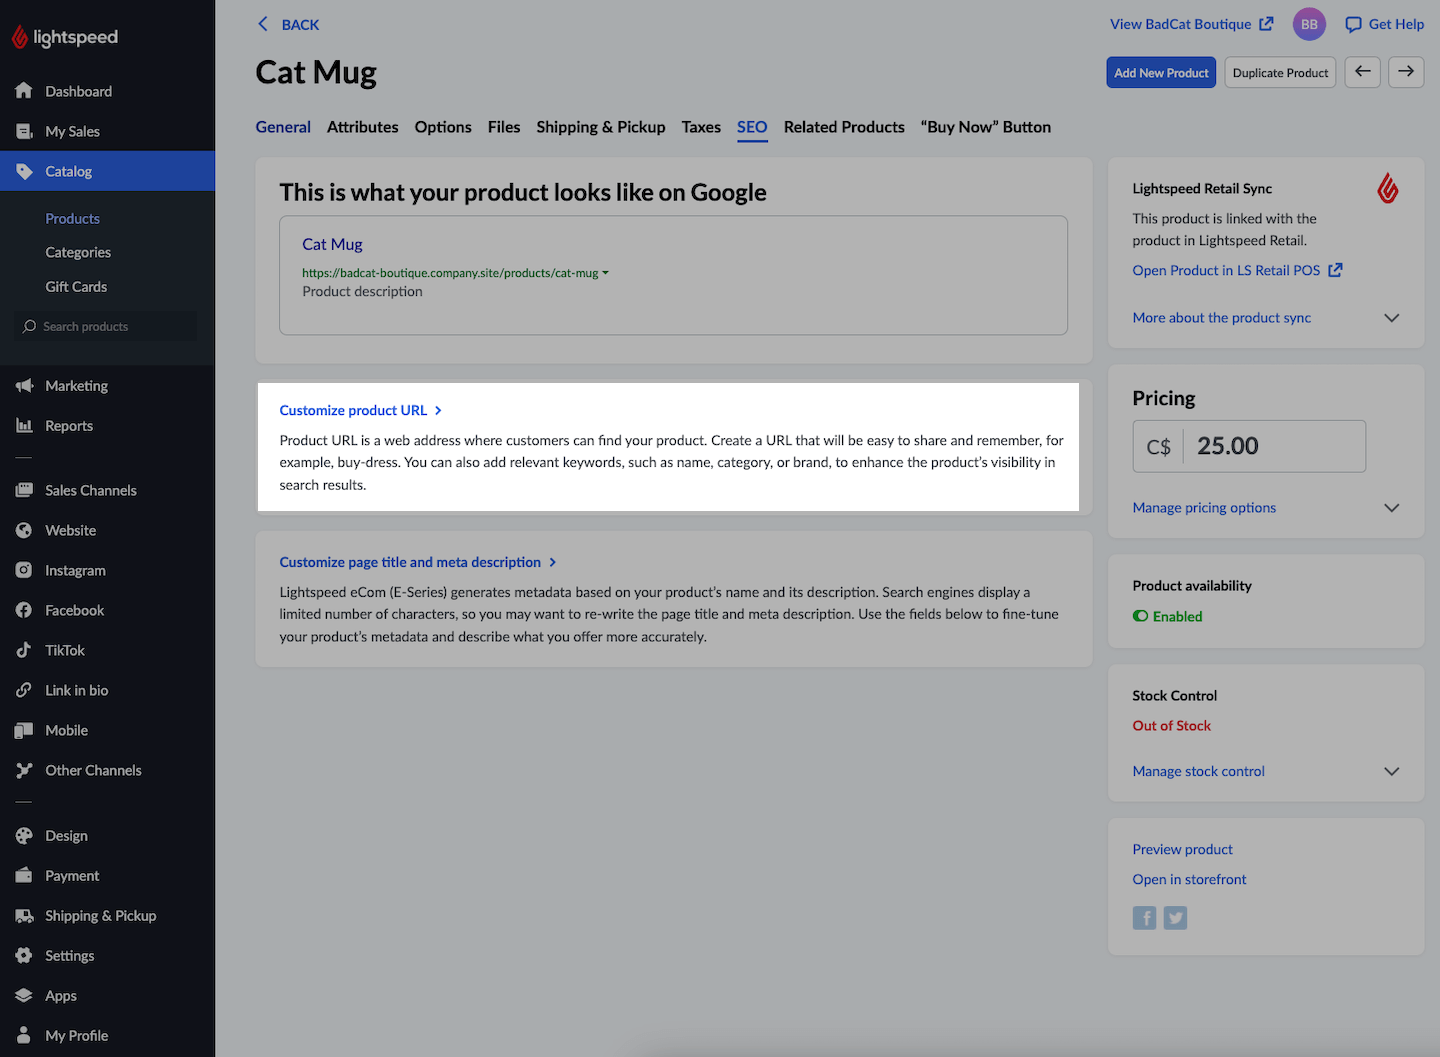Share product via Twitter icon

tap(1176, 918)
